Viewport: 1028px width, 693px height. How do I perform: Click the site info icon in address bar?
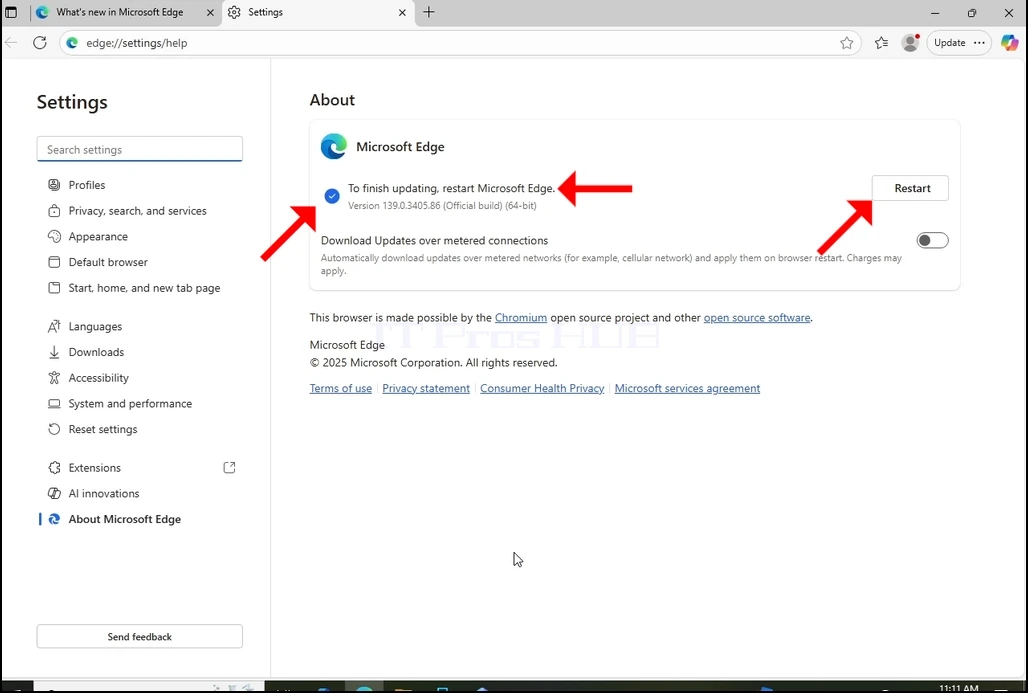73,43
